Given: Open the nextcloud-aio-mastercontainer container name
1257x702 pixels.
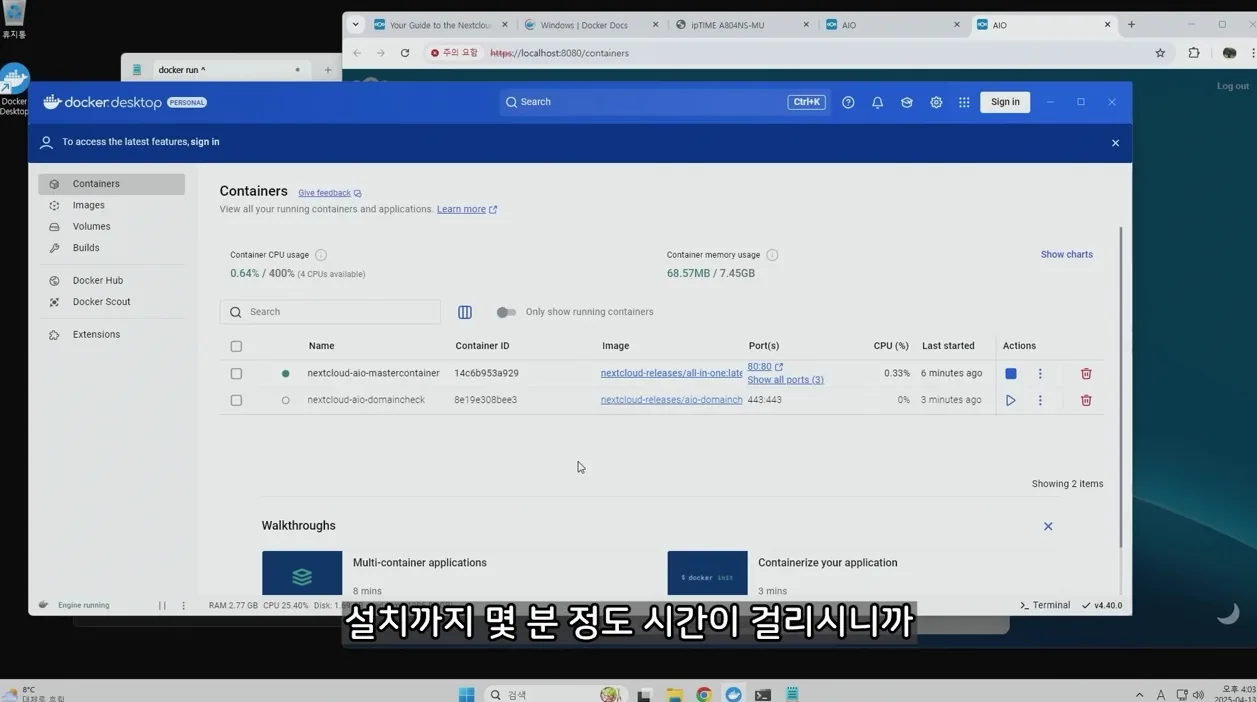Looking at the screenshot, I should tap(373, 373).
